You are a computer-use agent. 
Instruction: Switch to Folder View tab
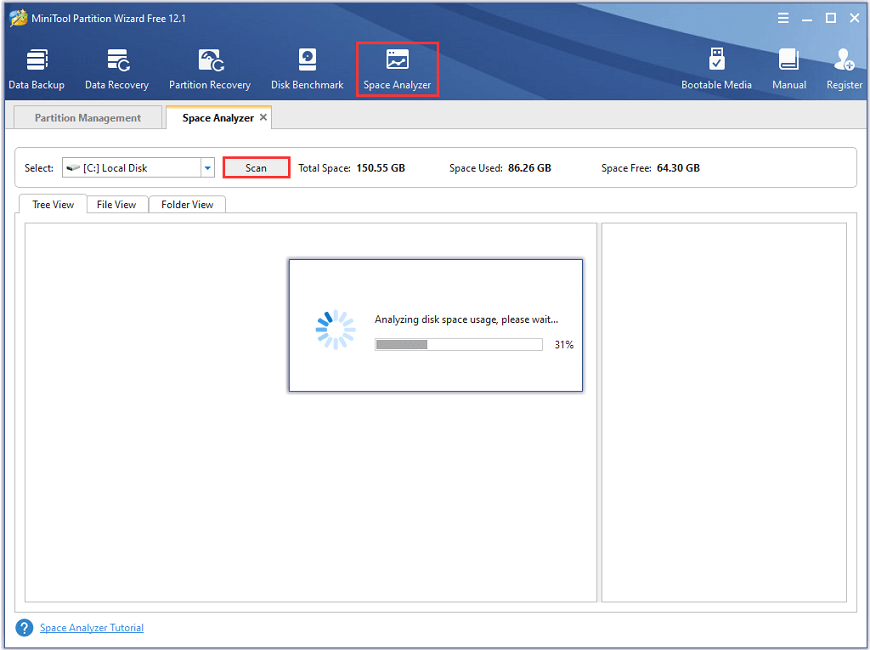tap(187, 204)
